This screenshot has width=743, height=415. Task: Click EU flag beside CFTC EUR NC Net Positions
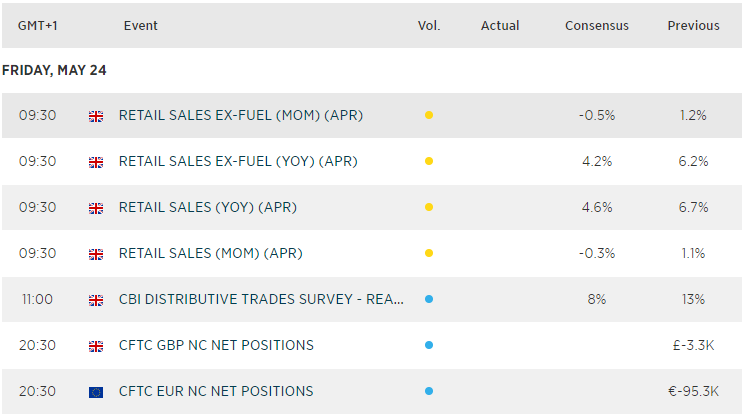(x=97, y=392)
